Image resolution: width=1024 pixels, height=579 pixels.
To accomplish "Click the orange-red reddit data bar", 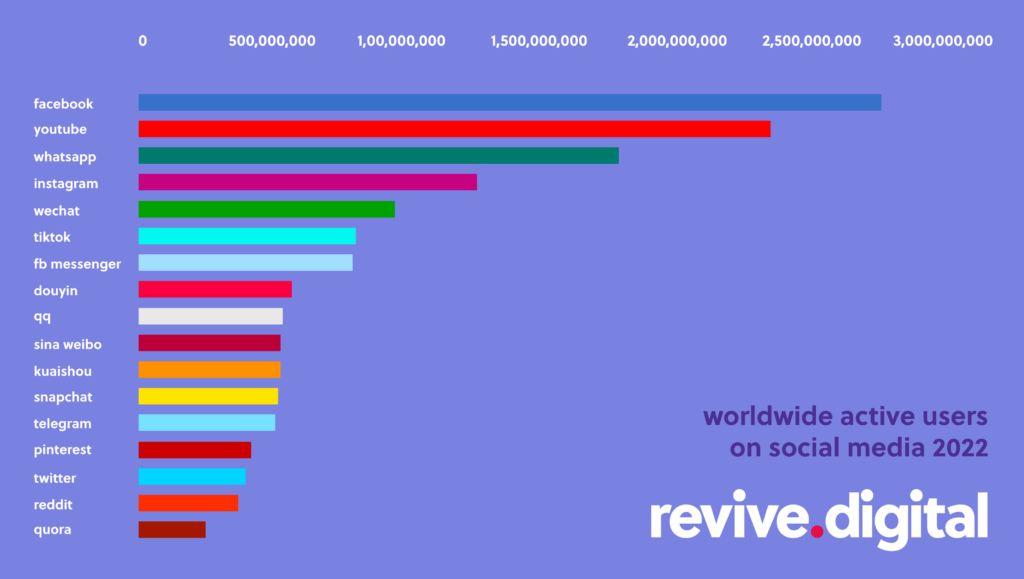I will tap(188, 503).
